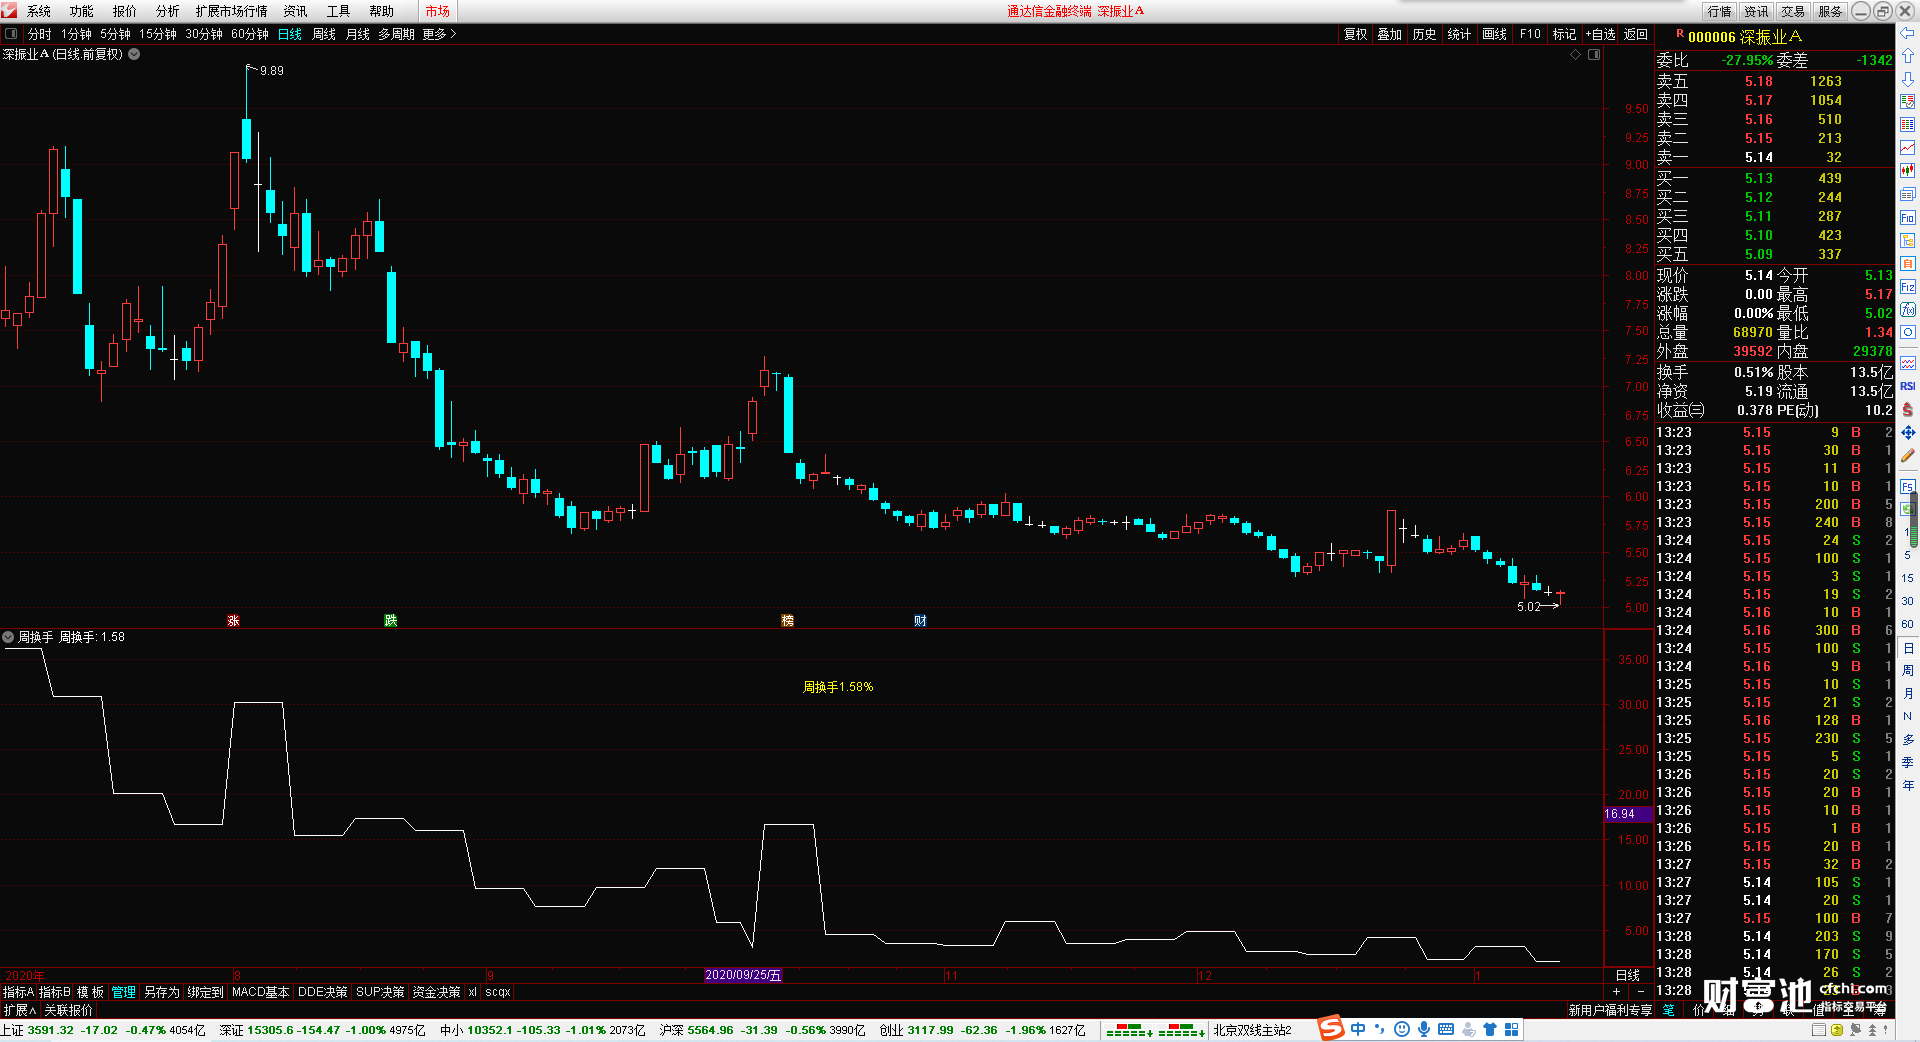
Task: Switch to 分时 chart period
Action: (39, 34)
